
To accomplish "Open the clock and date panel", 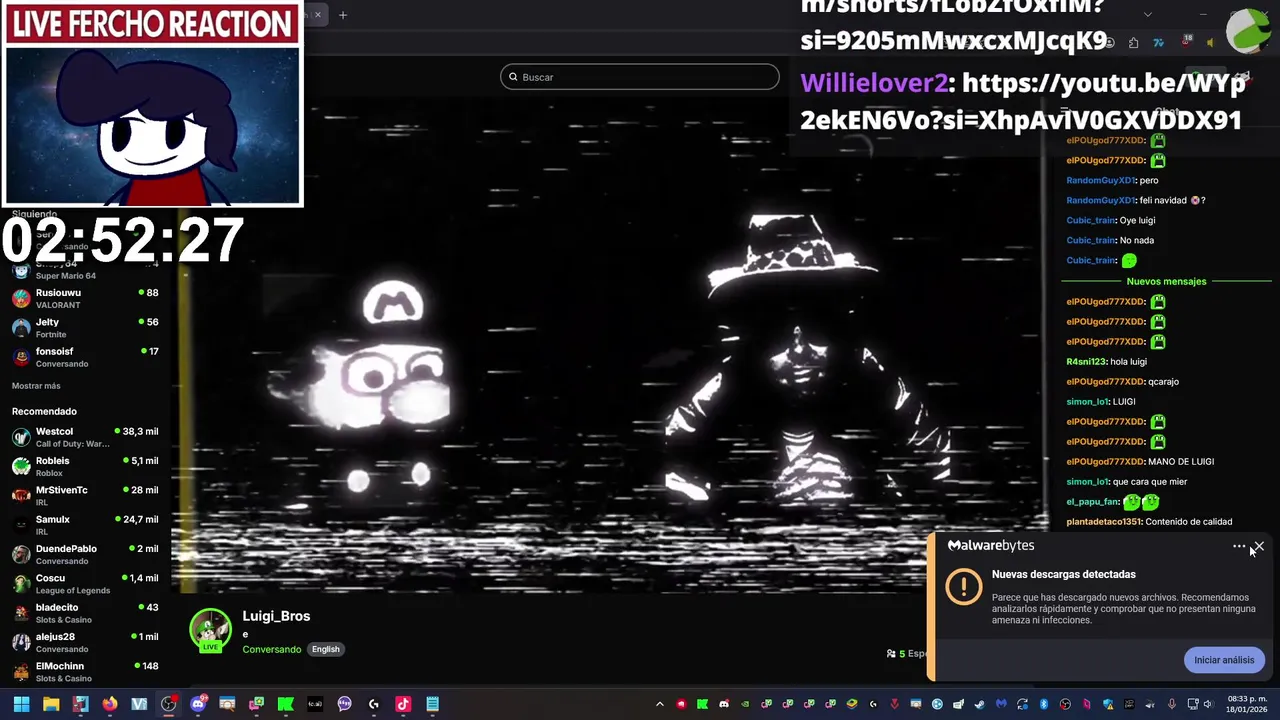I will point(1247,704).
